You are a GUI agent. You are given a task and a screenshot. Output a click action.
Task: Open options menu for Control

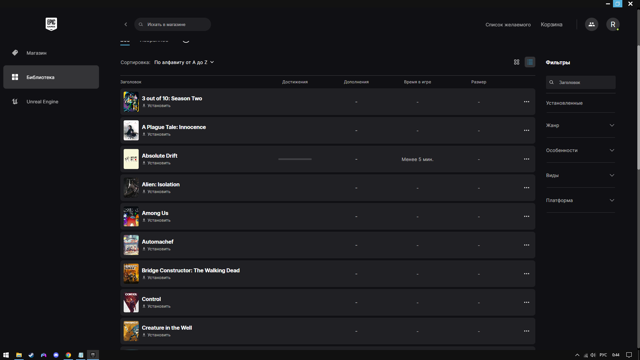(x=527, y=302)
